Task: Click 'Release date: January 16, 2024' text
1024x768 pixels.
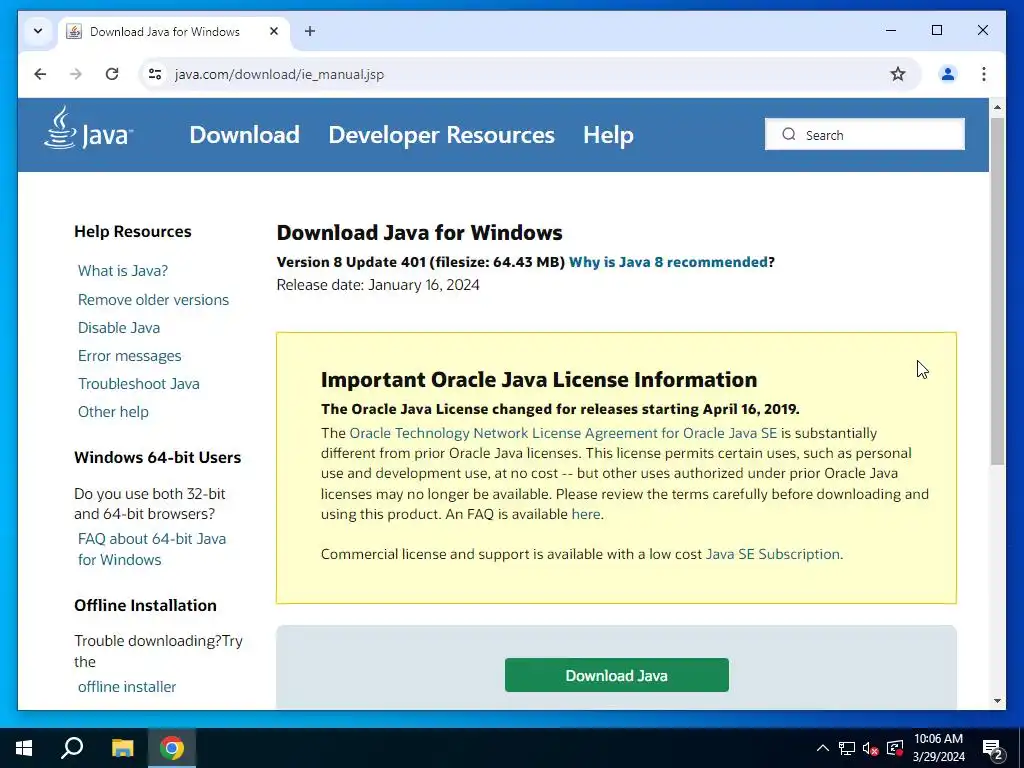Action: click(378, 285)
